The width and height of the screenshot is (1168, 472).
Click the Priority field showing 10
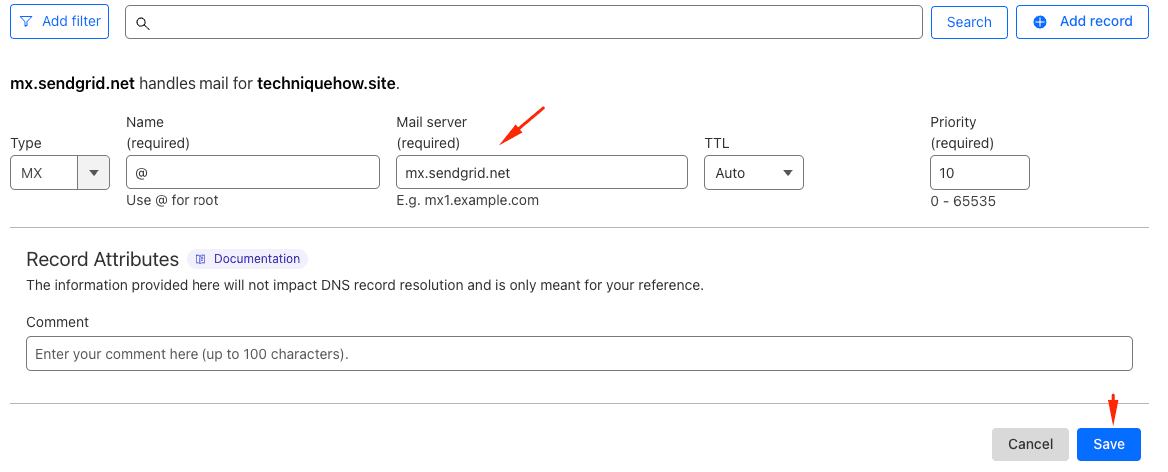(x=979, y=173)
